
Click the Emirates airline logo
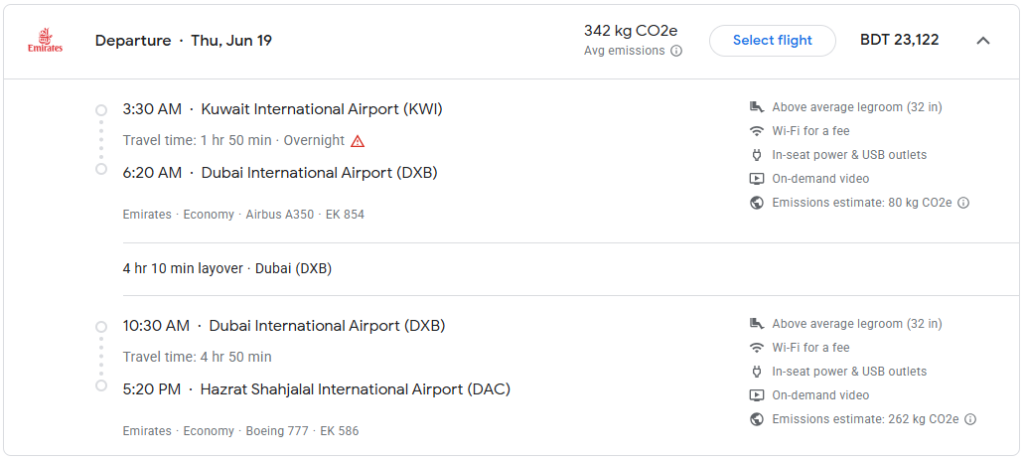click(45, 41)
